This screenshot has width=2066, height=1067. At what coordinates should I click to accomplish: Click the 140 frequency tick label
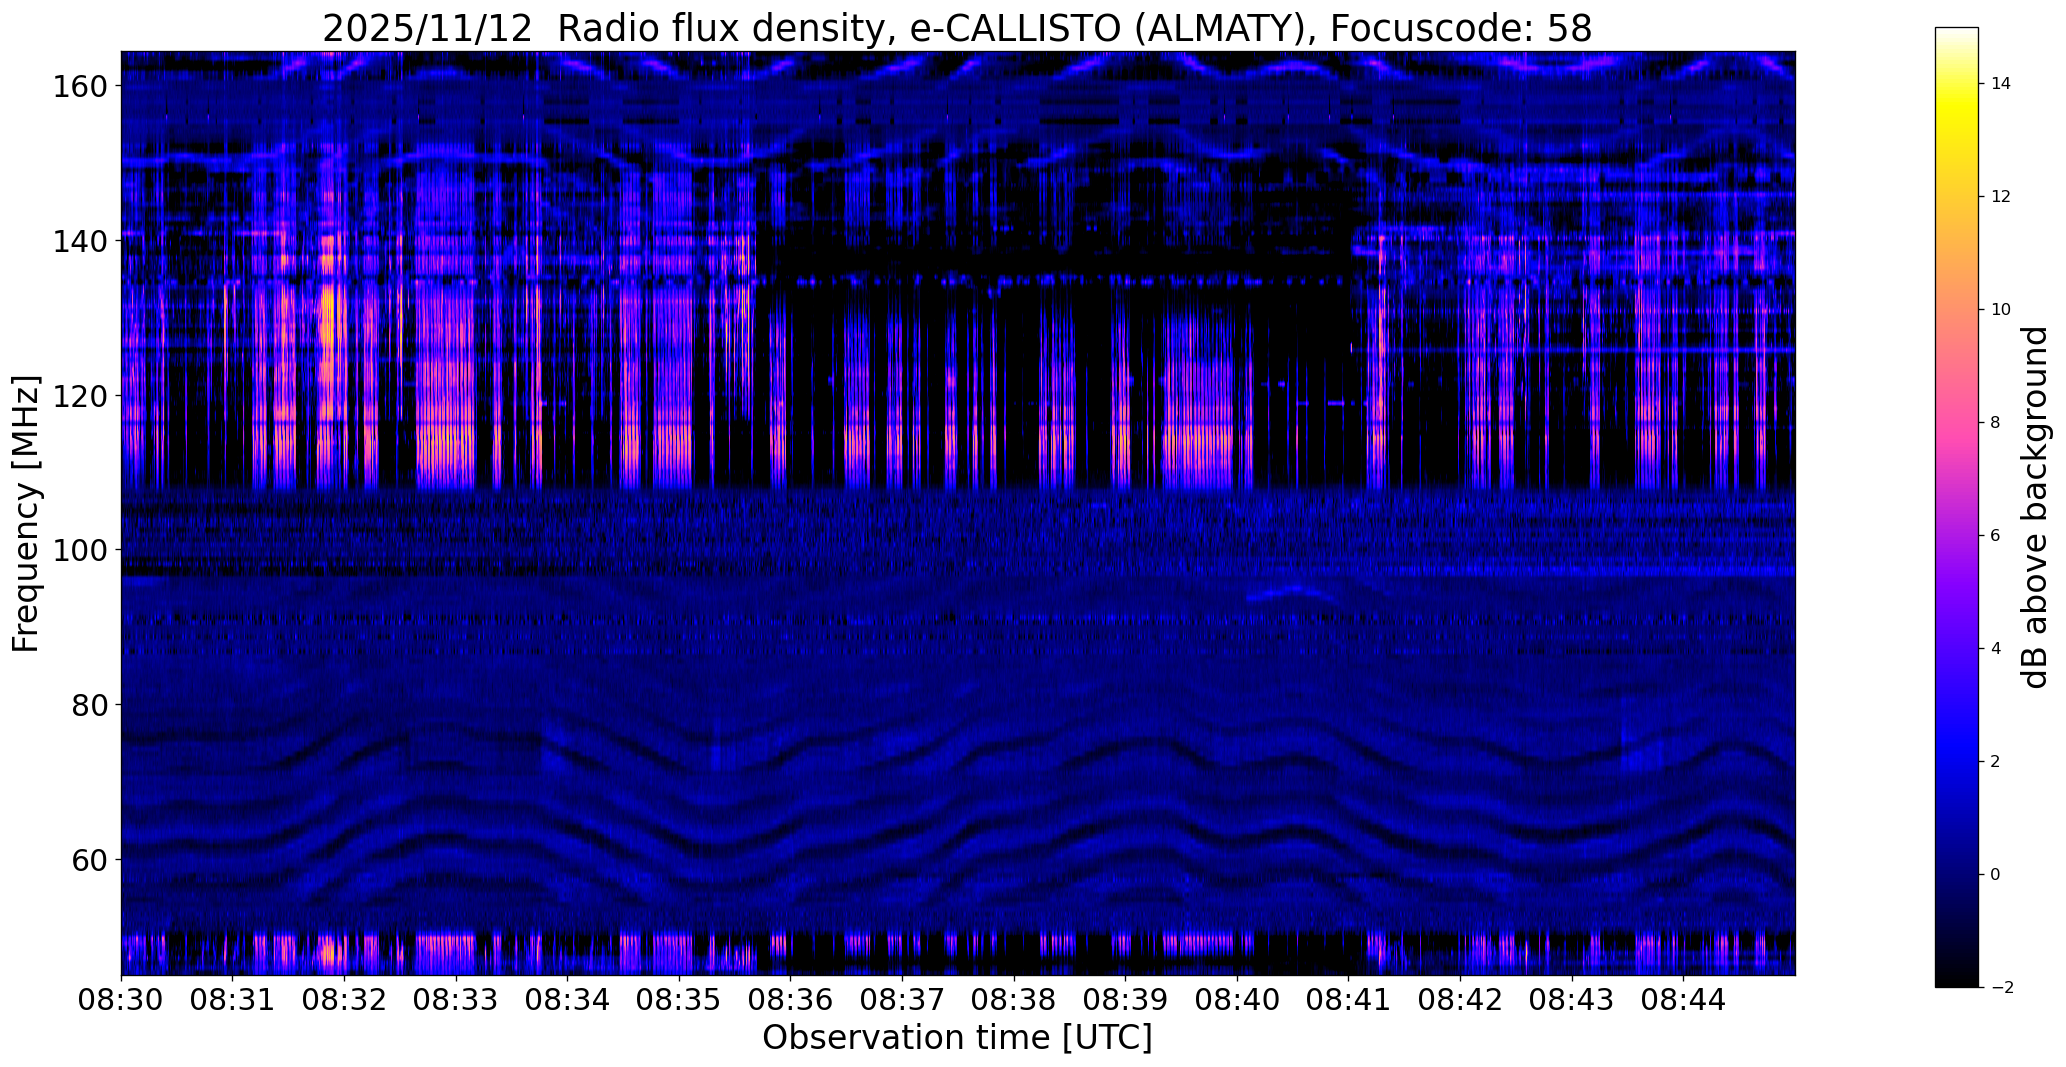pyautogui.click(x=79, y=241)
